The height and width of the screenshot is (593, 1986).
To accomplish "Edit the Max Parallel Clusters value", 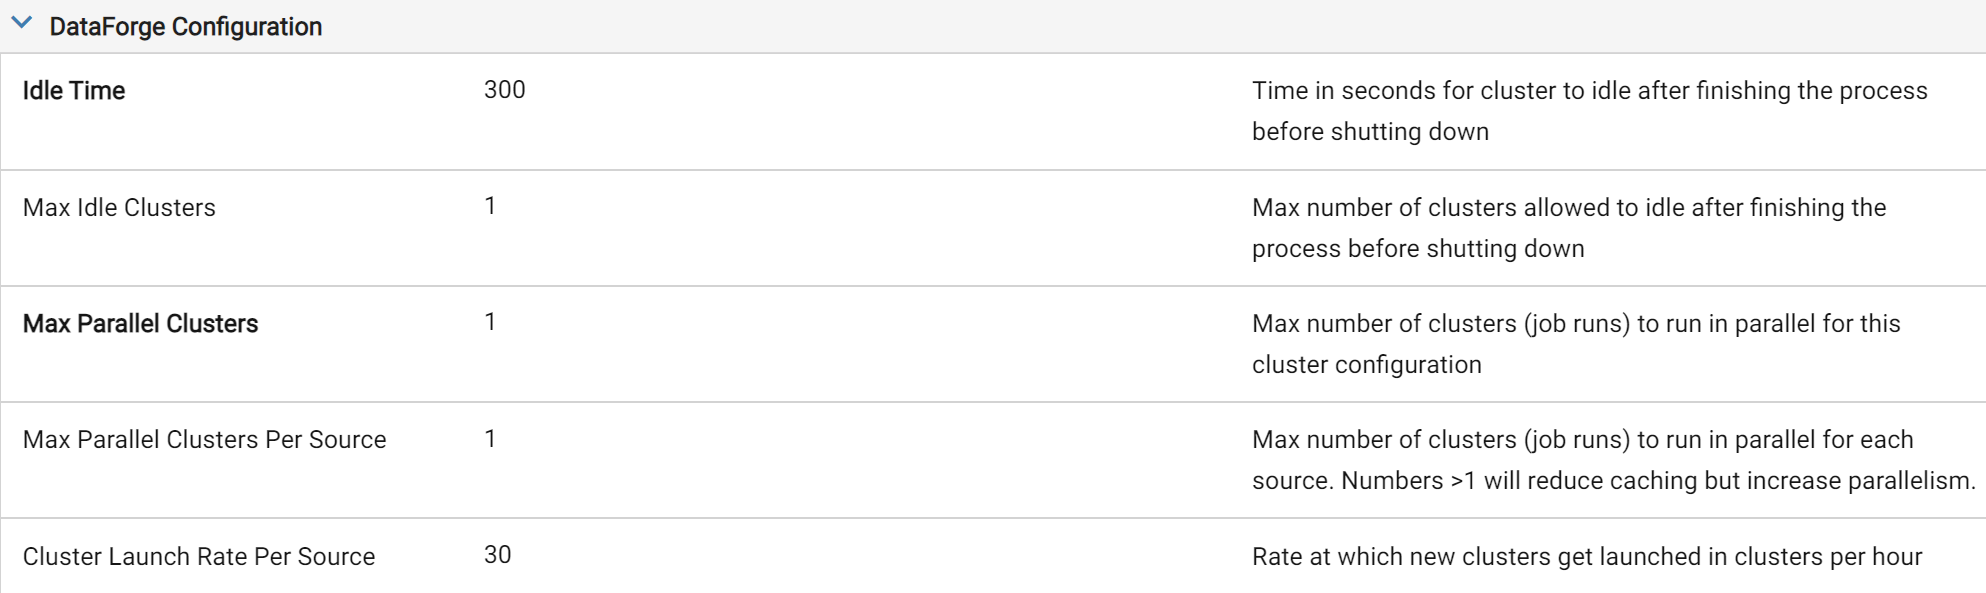I will point(490,322).
